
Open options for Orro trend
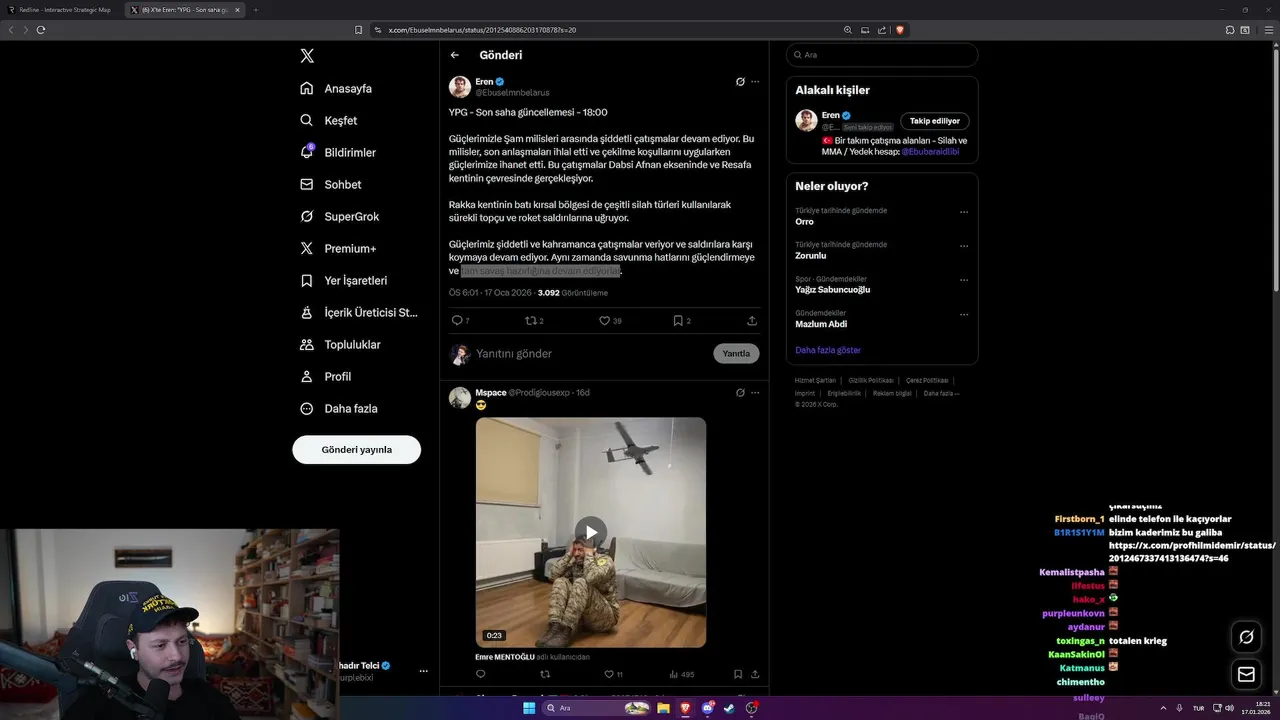(964, 212)
